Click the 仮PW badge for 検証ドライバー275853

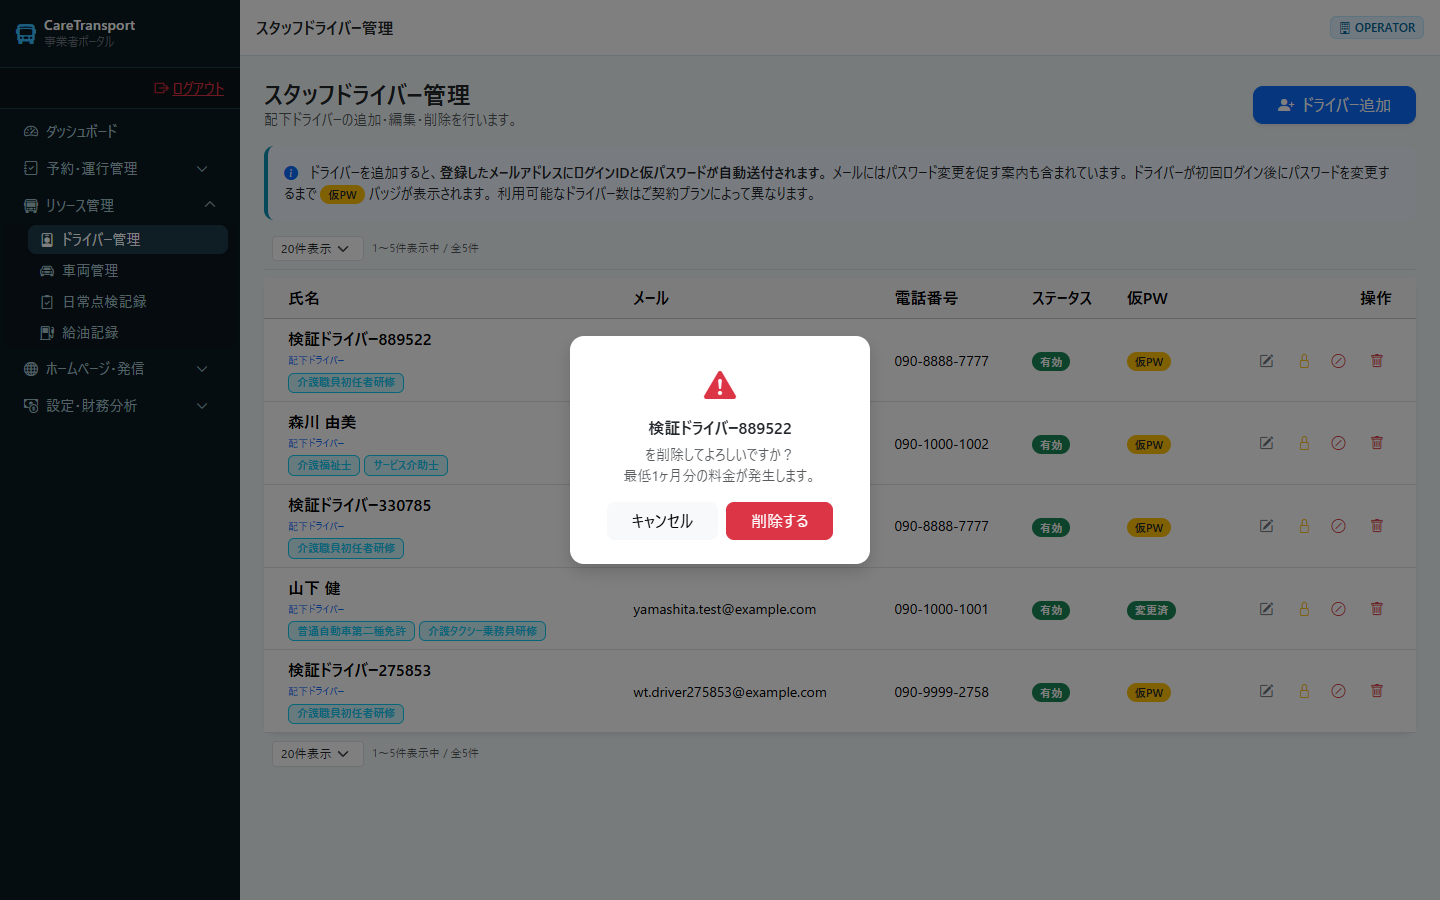tap(1149, 693)
